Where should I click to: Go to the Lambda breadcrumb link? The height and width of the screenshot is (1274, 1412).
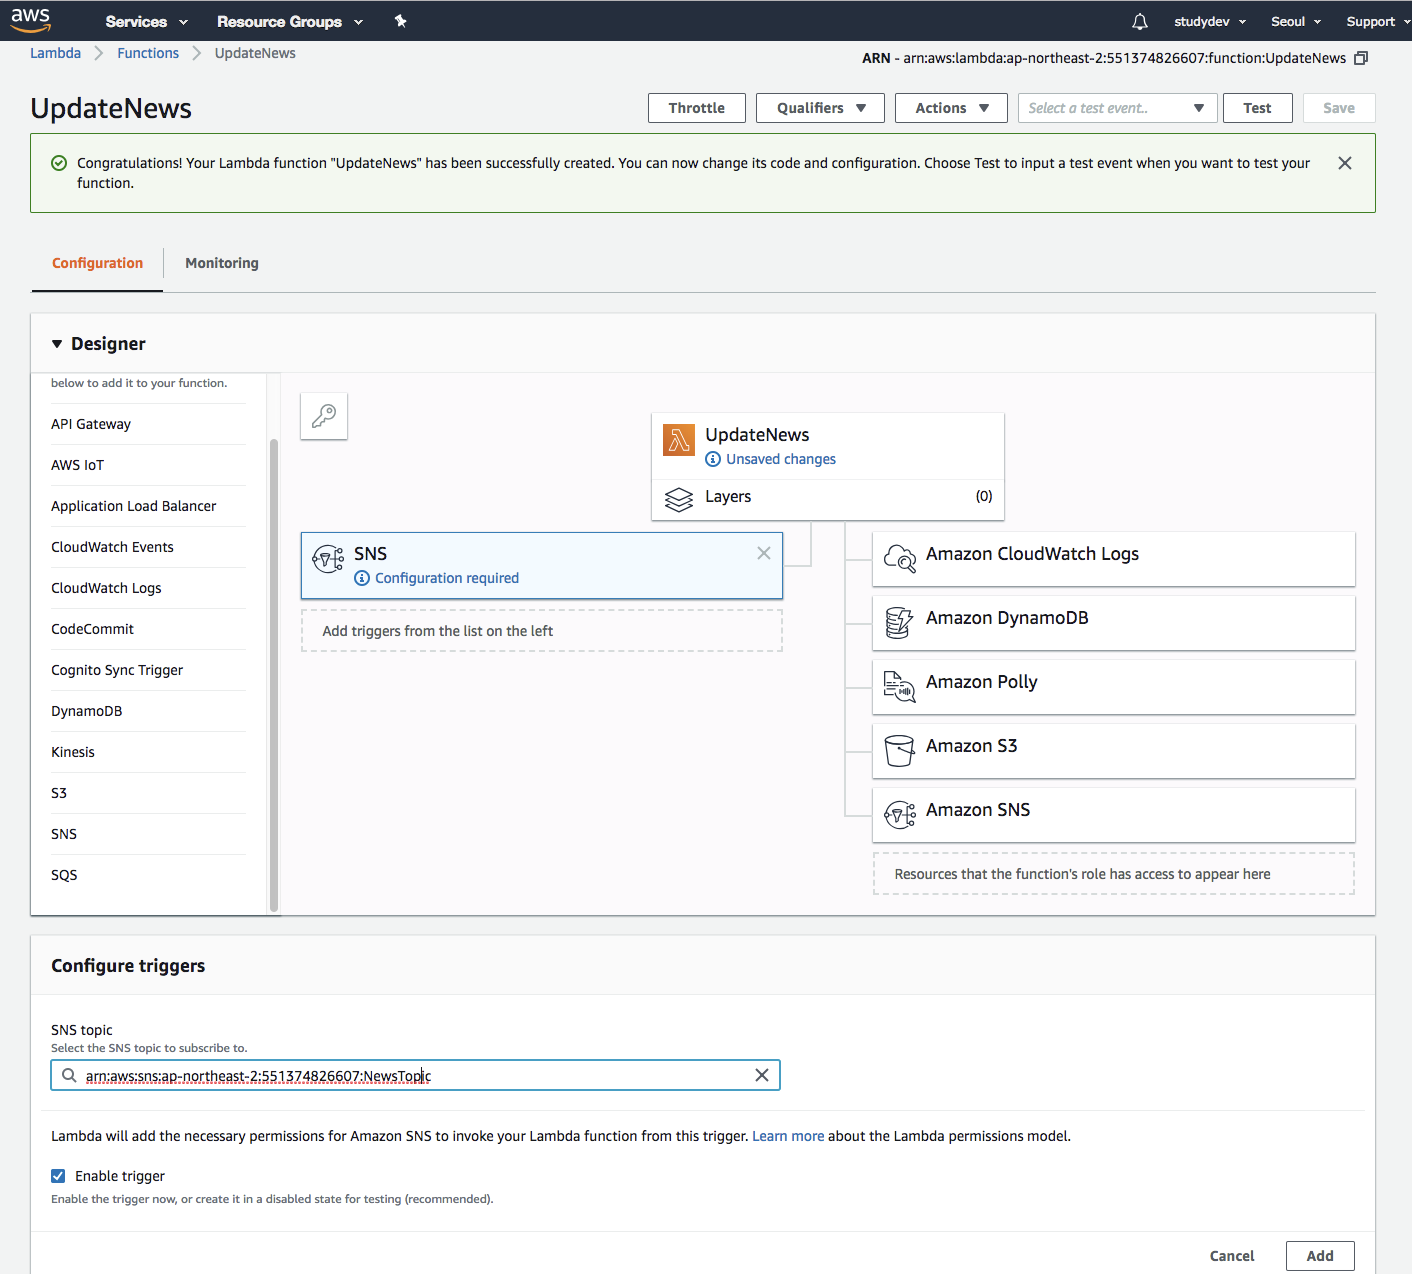[x=55, y=53]
